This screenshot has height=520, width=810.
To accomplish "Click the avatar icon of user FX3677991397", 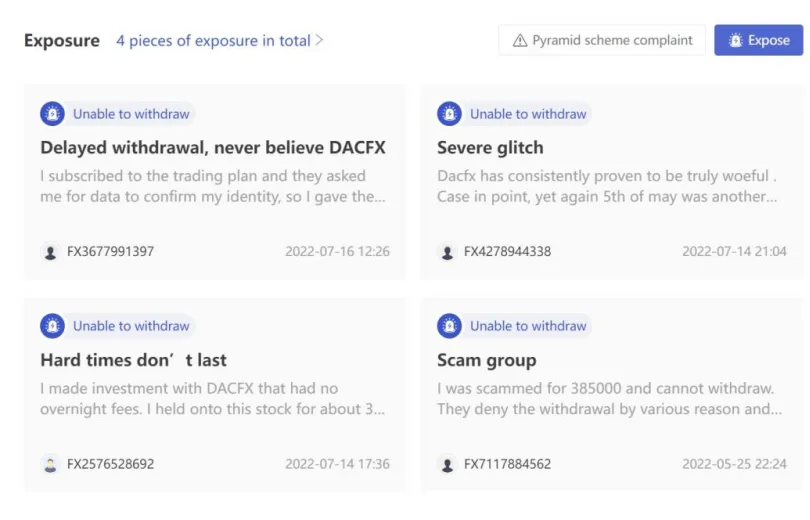I will click(x=50, y=252).
